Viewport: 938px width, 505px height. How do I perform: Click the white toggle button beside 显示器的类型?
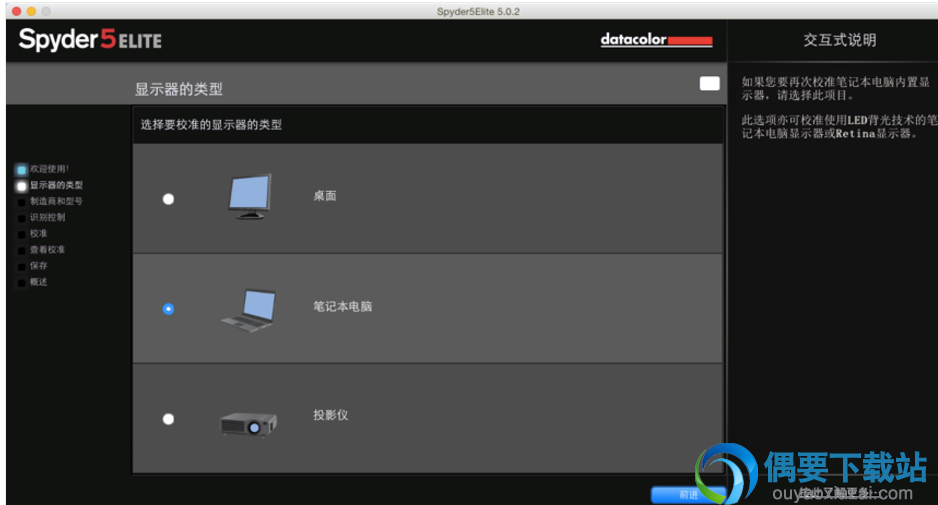click(709, 84)
